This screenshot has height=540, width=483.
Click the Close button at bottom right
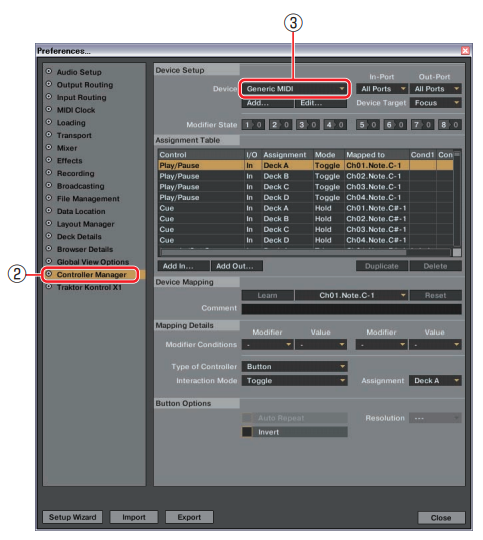441,518
